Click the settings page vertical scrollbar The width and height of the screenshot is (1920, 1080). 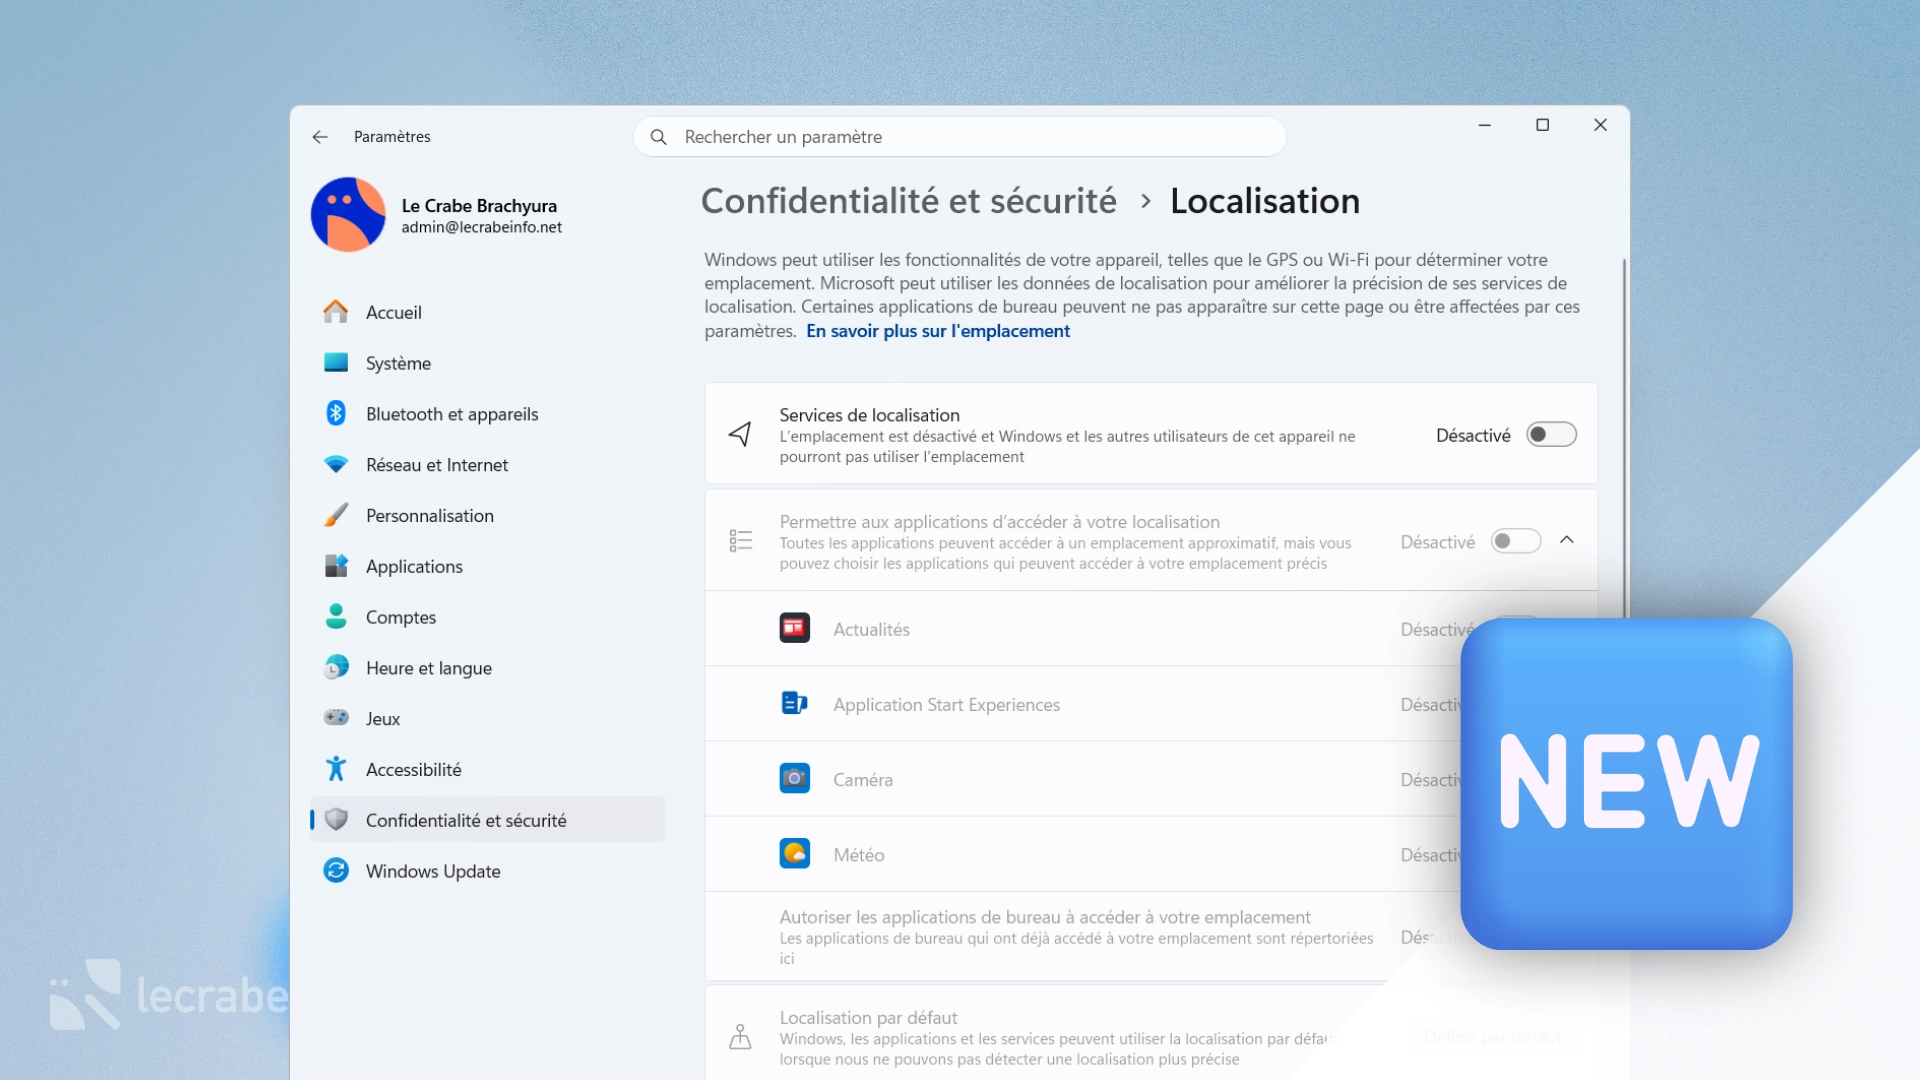[x=1624, y=440]
